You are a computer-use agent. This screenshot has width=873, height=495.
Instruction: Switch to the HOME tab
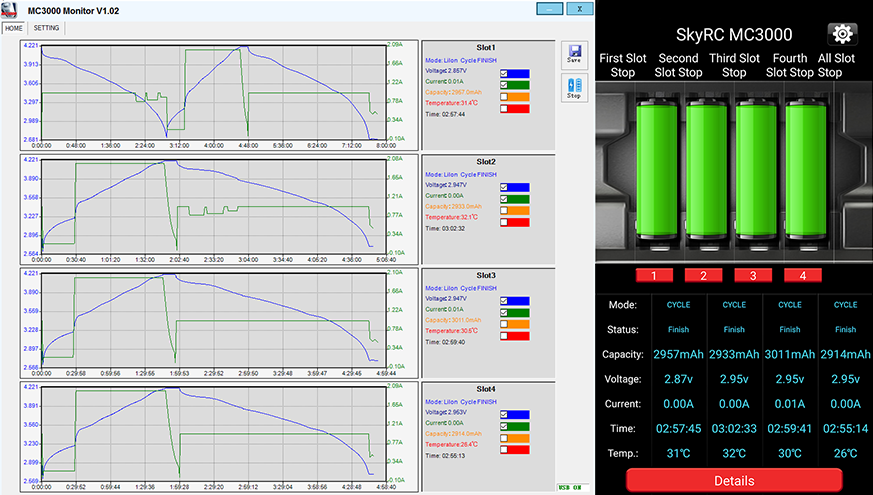coord(14,29)
